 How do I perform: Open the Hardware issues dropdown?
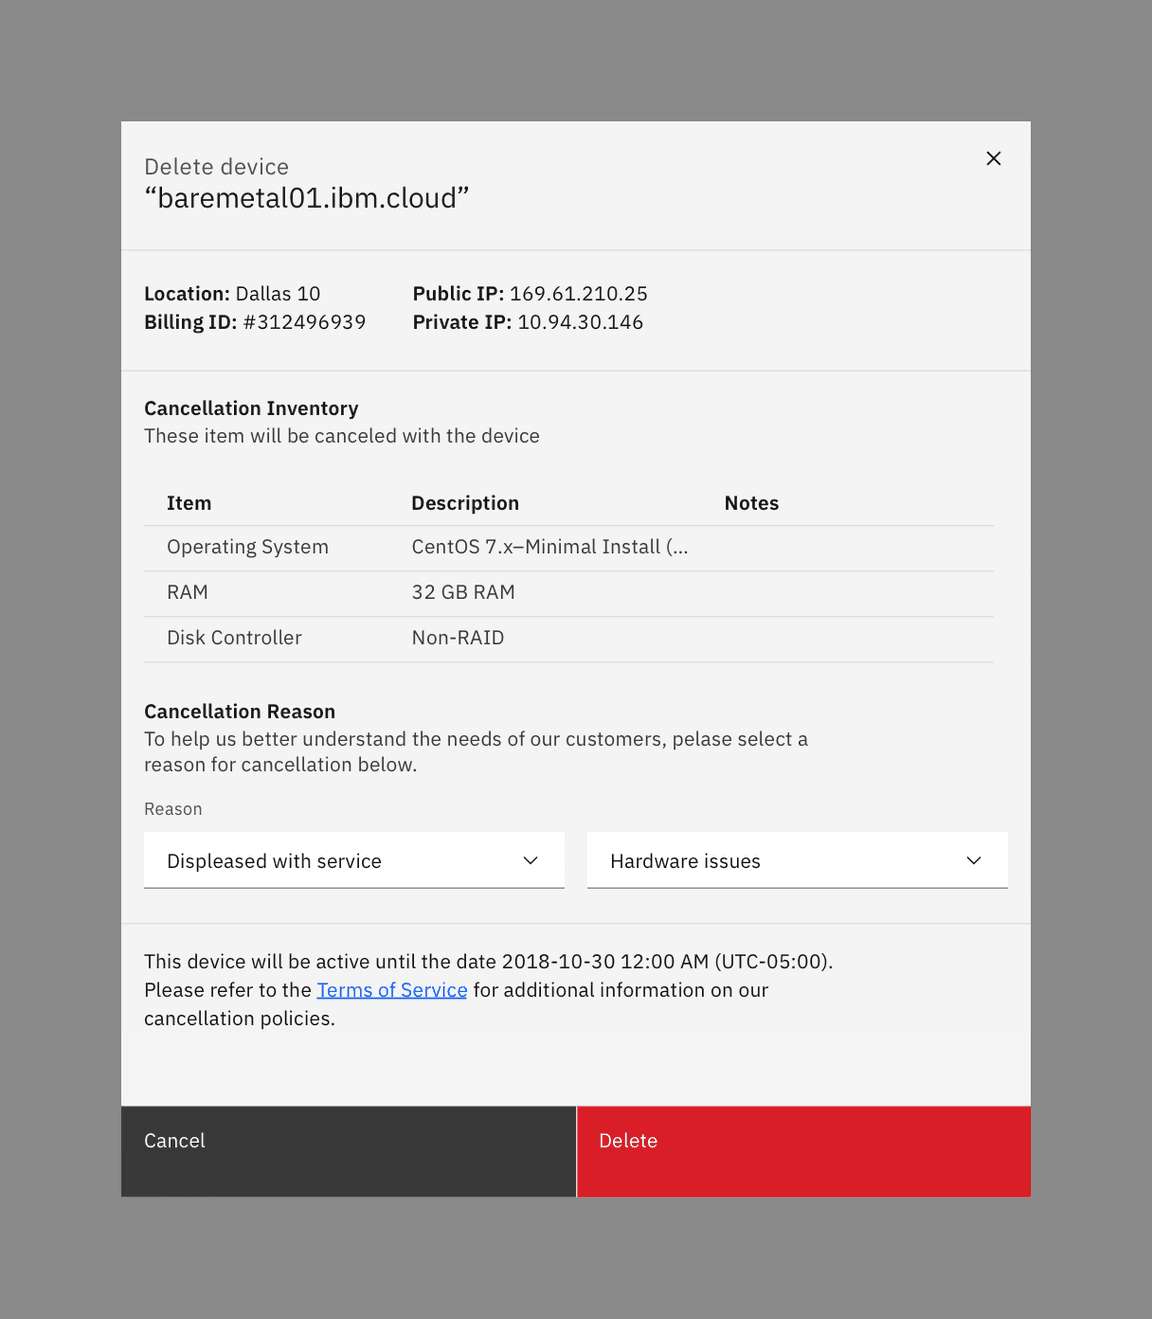[780, 860]
